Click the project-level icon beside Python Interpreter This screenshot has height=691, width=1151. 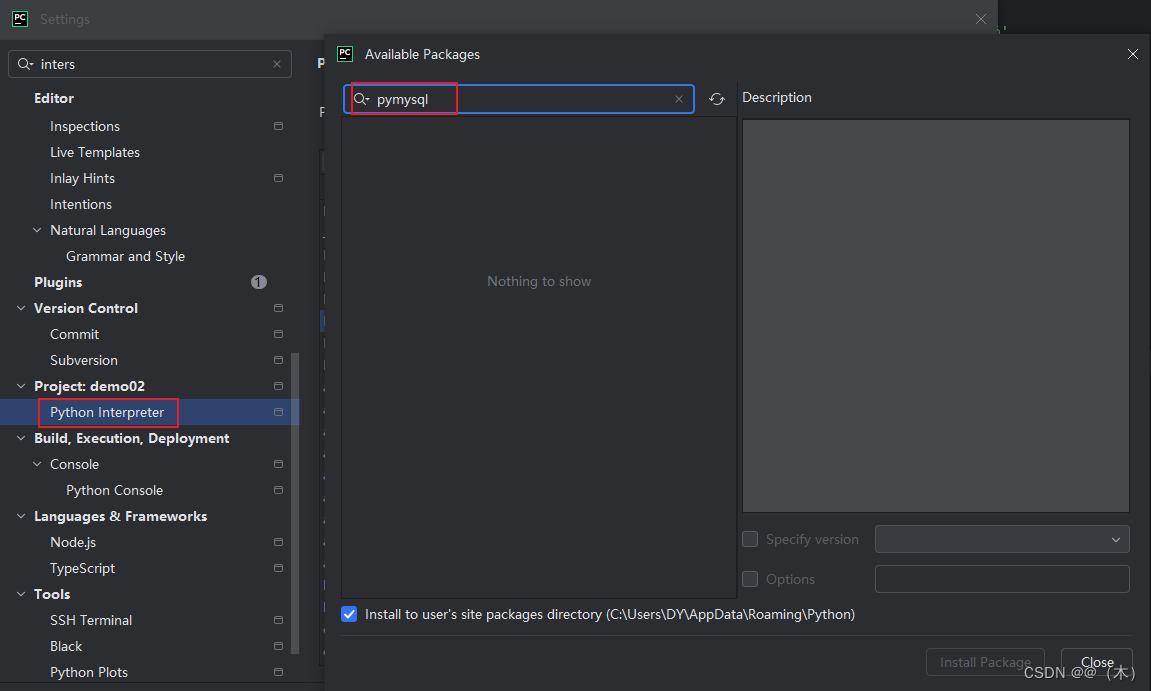pos(278,413)
